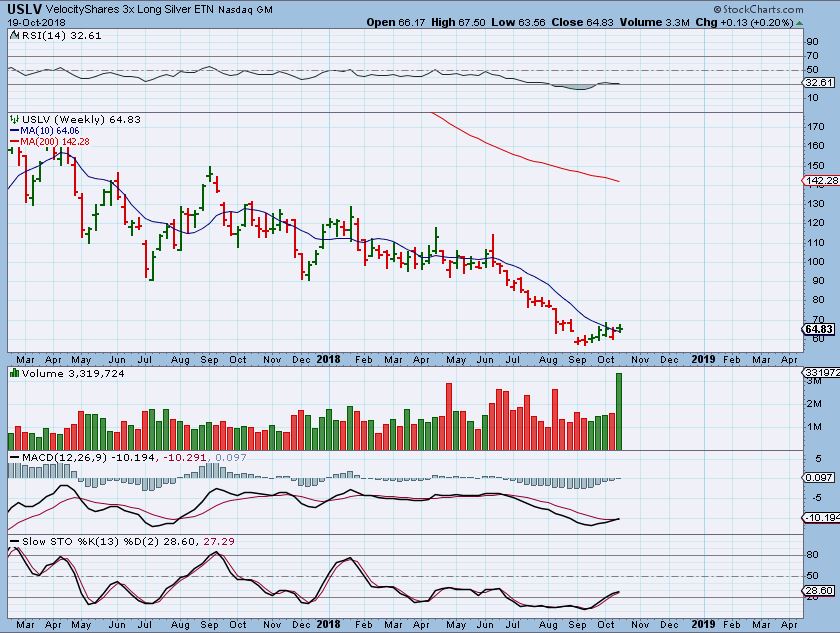
Task: Click the 28.60 tag on the Slow STO axis
Action: 820,591
